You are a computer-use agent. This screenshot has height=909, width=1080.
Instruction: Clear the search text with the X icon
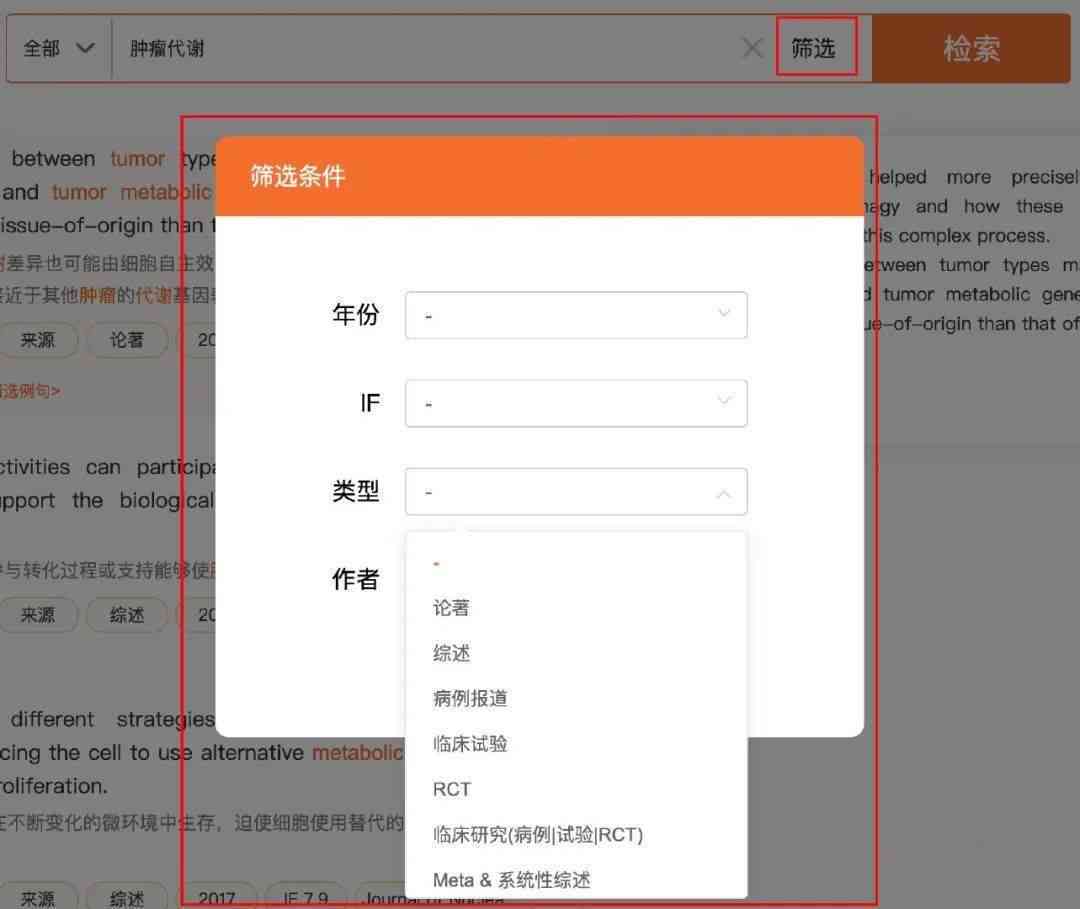pos(752,48)
